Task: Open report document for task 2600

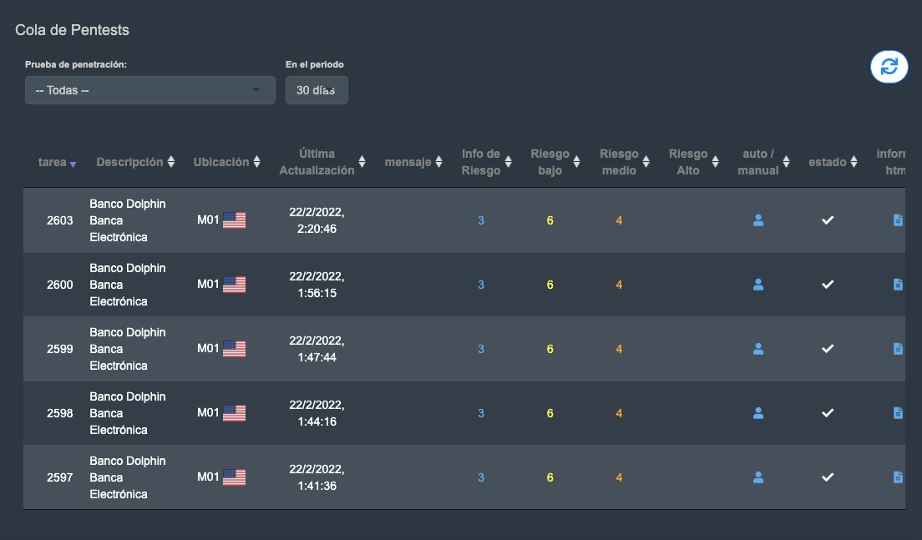Action: coord(898,284)
